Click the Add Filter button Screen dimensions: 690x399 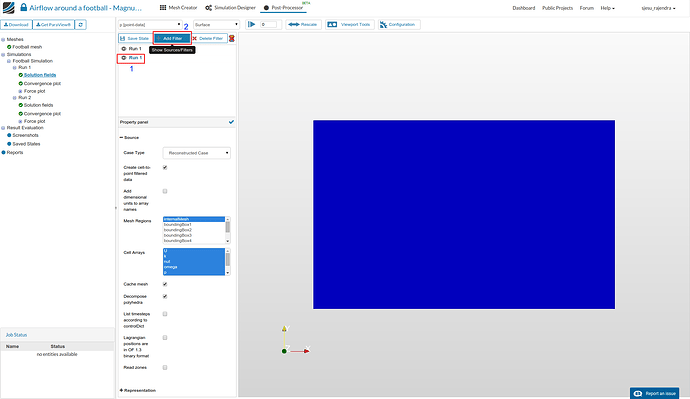[x=172, y=39]
